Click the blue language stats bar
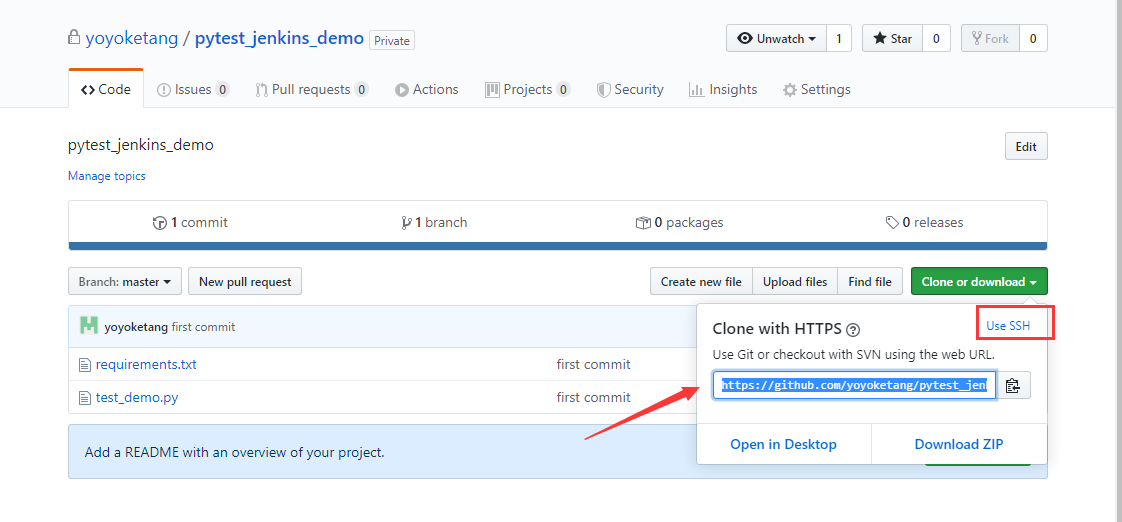This screenshot has width=1122, height=522. pos(557,246)
